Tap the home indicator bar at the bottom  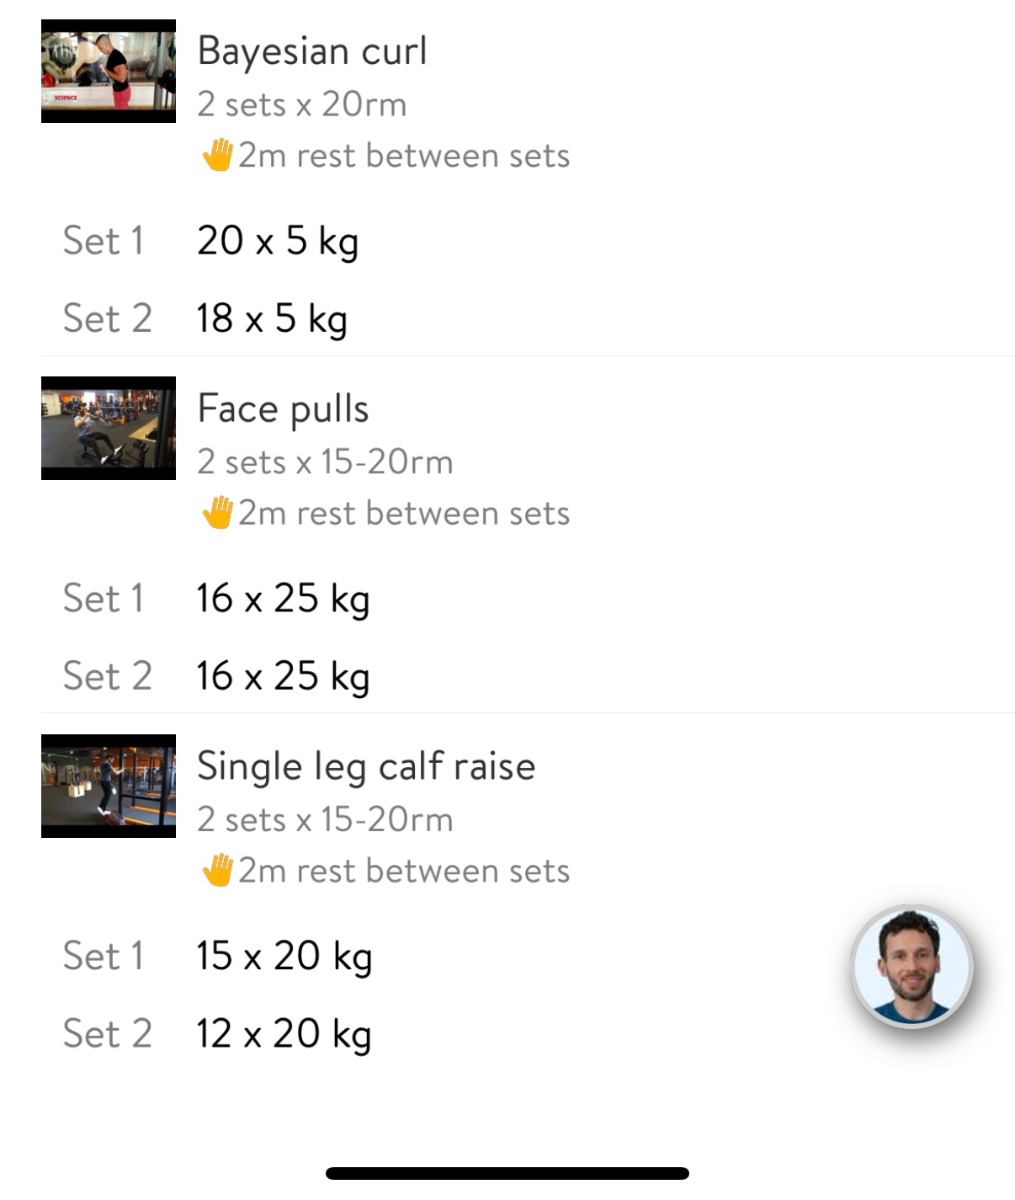(x=507, y=1173)
